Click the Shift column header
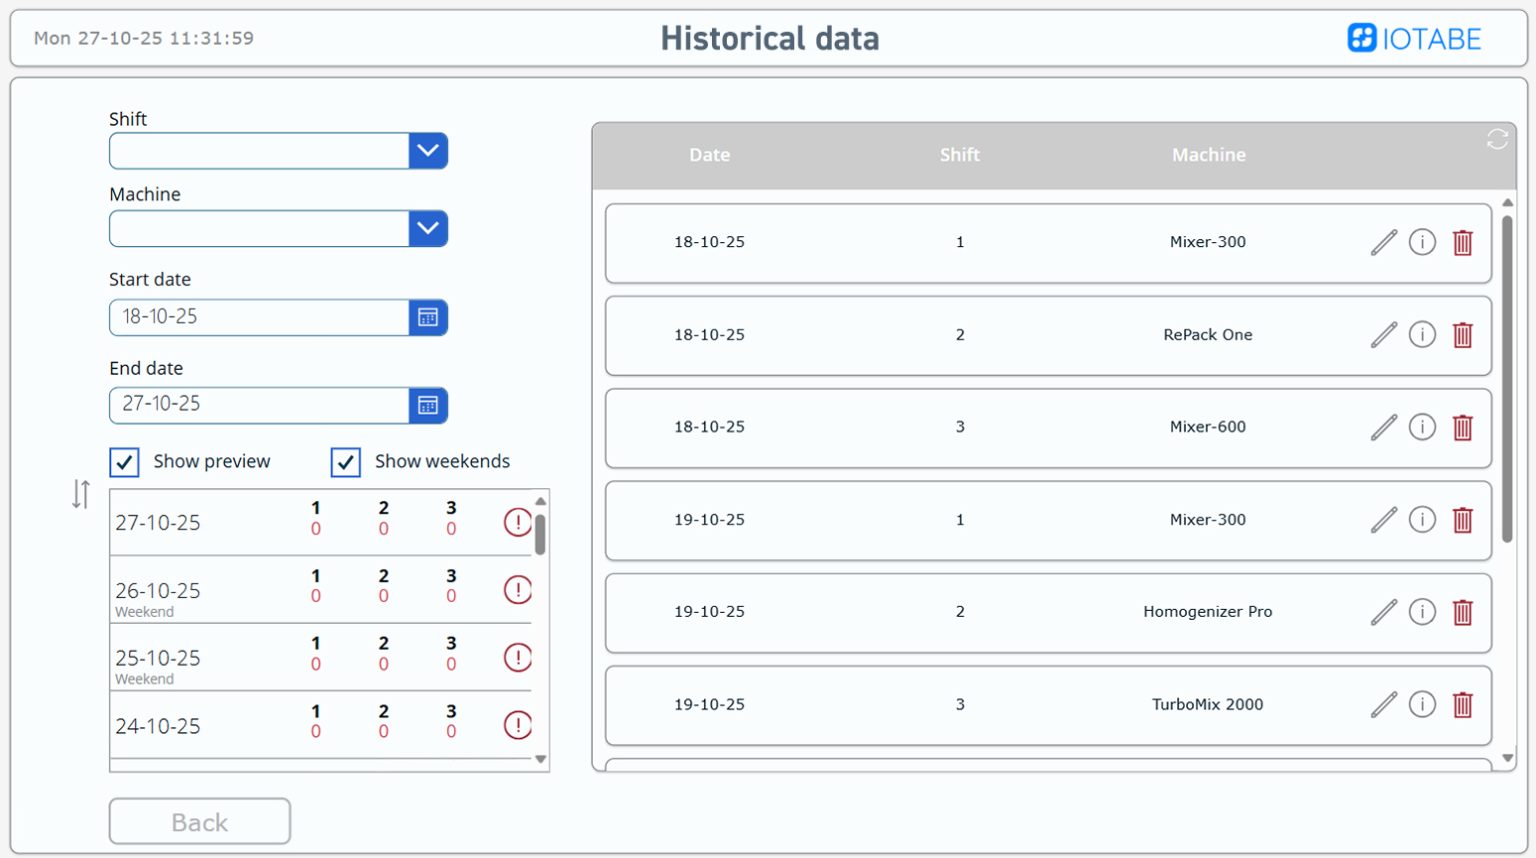The width and height of the screenshot is (1536, 858). [959, 154]
